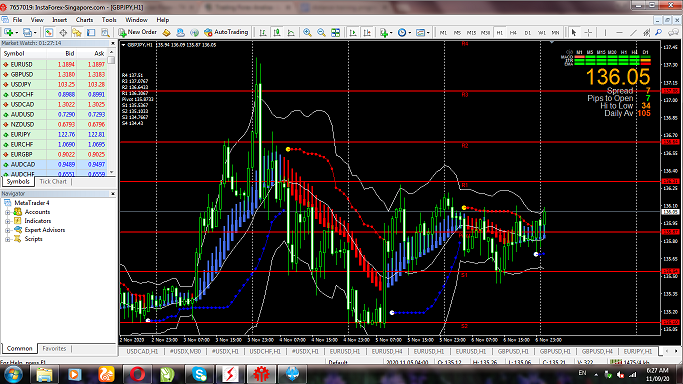Open the Charts menu

pos(84,20)
